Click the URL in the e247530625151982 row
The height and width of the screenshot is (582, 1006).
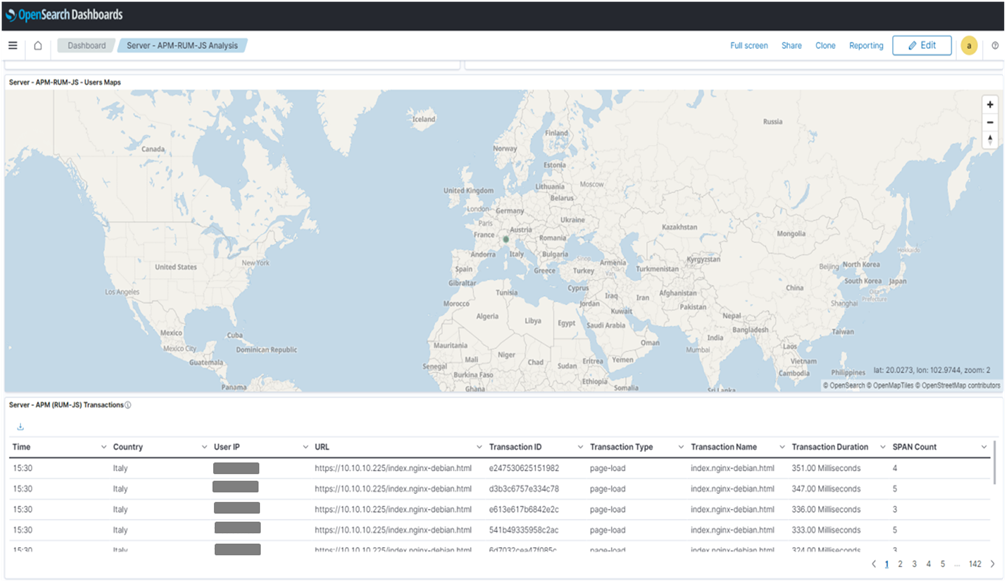(393, 468)
